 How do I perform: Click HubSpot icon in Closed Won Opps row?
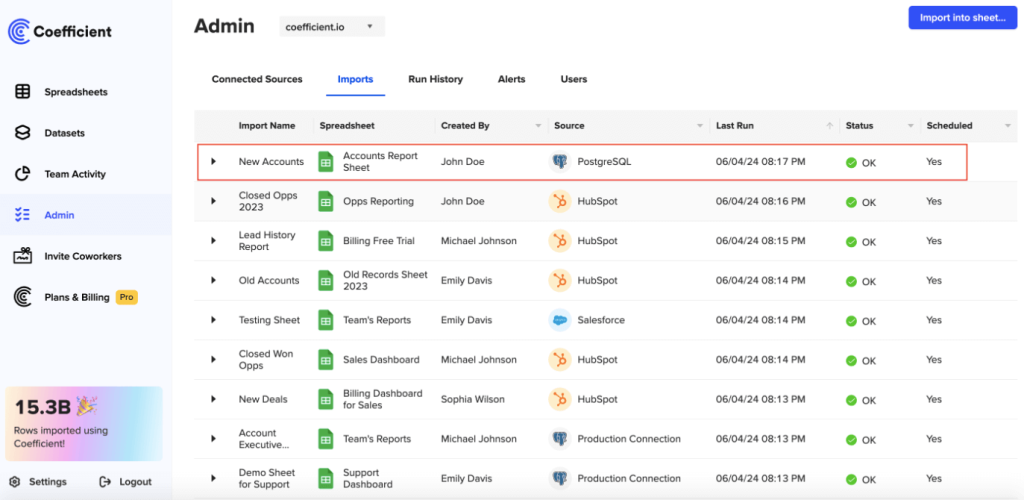(560, 360)
